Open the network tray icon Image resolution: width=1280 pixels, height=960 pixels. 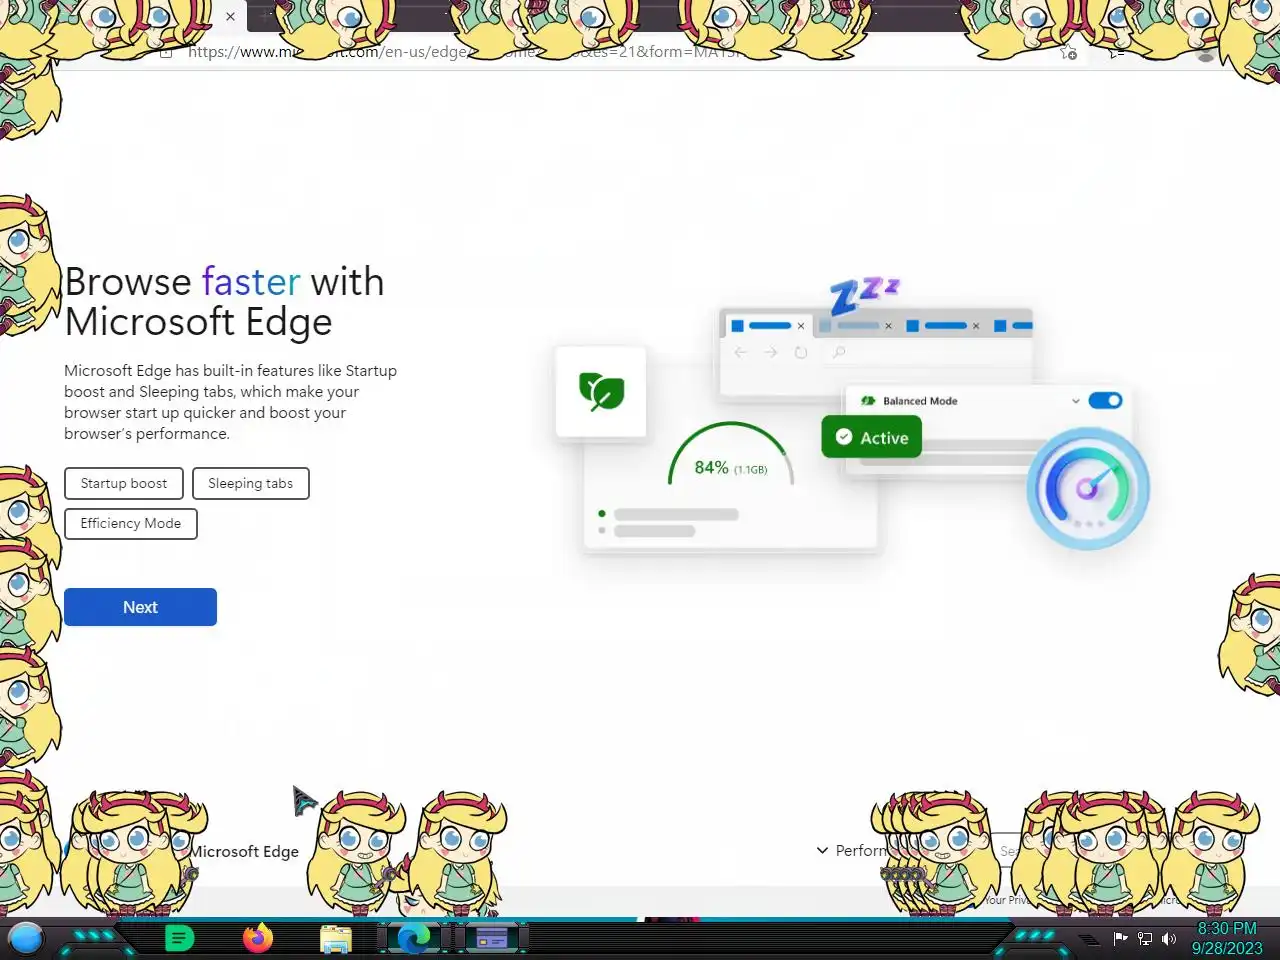click(1145, 939)
